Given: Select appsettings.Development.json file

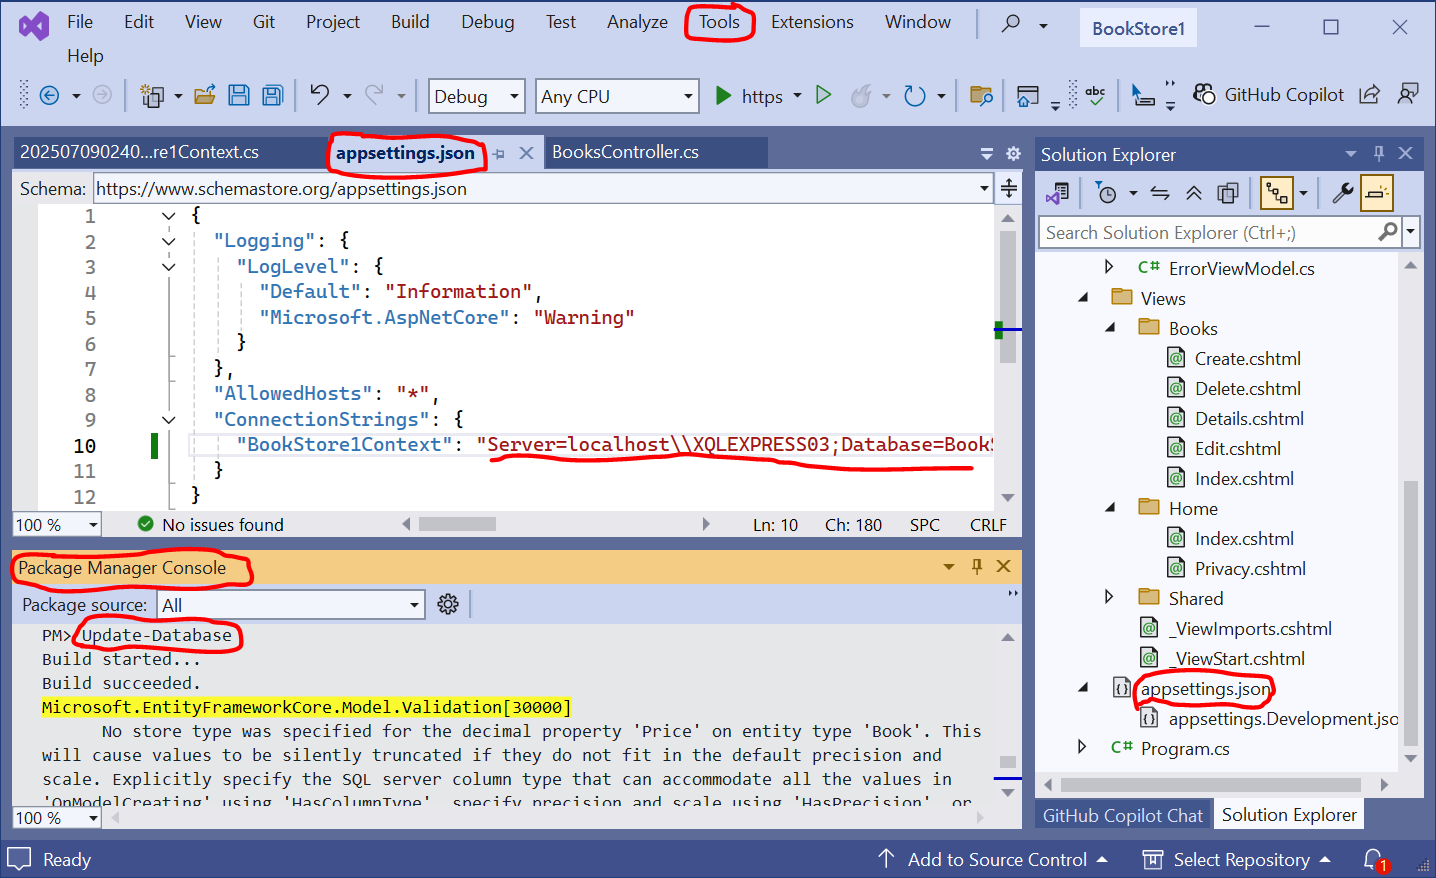Looking at the screenshot, I should [x=1283, y=718].
